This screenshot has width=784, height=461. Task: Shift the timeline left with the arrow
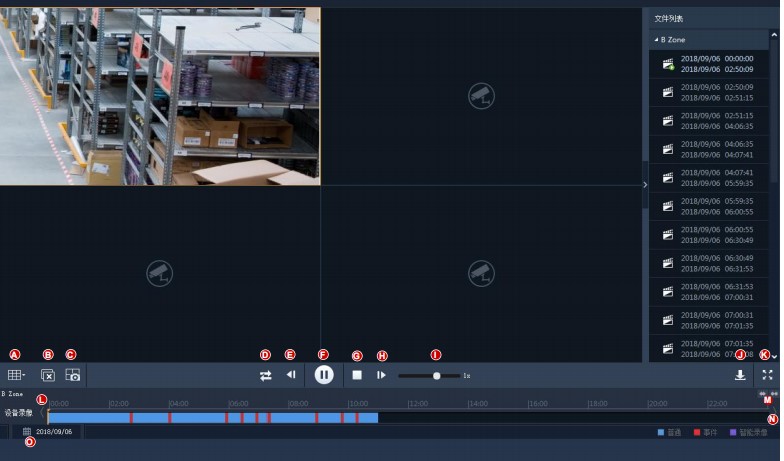click(x=42, y=413)
